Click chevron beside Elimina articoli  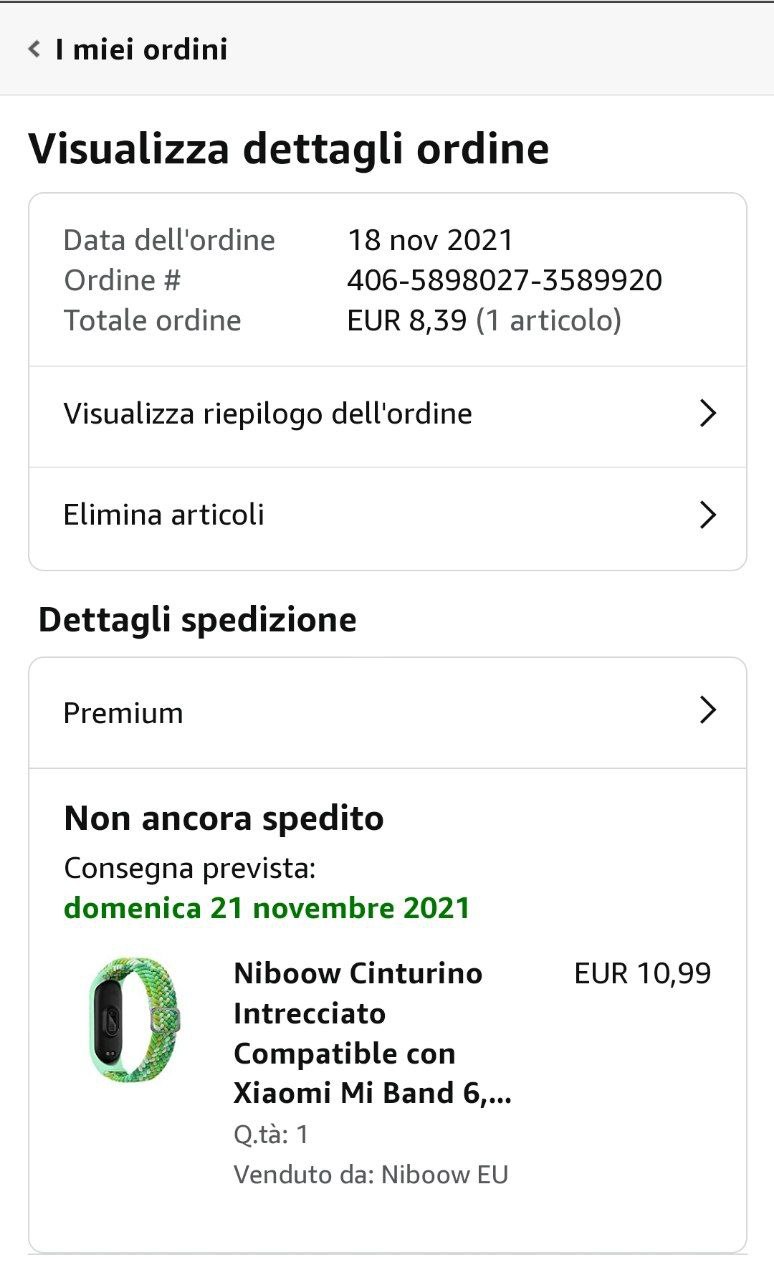(708, 515)
